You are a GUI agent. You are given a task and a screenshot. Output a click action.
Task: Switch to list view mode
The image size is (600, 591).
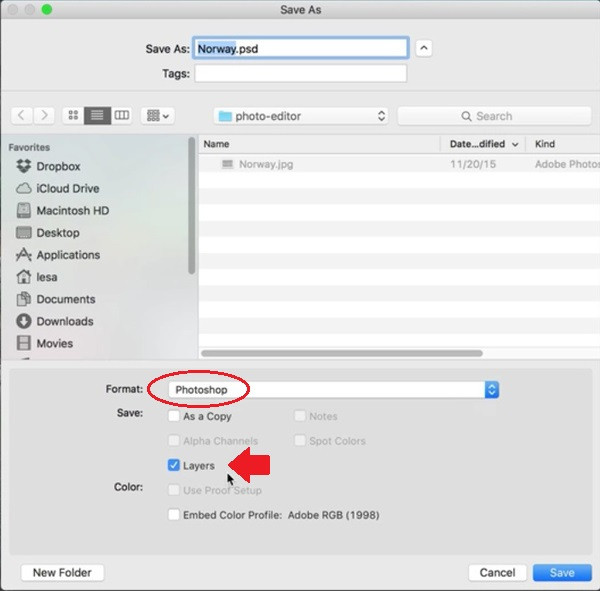click(x=97, y=116)
